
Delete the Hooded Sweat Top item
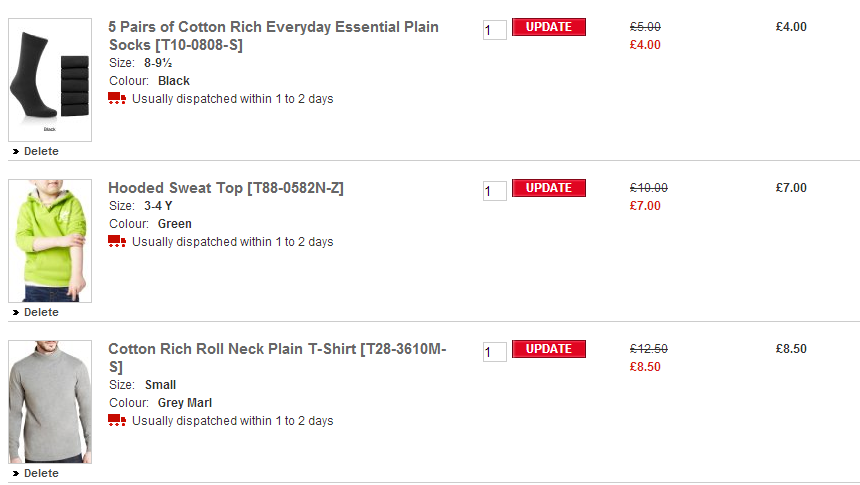(41, 313)
